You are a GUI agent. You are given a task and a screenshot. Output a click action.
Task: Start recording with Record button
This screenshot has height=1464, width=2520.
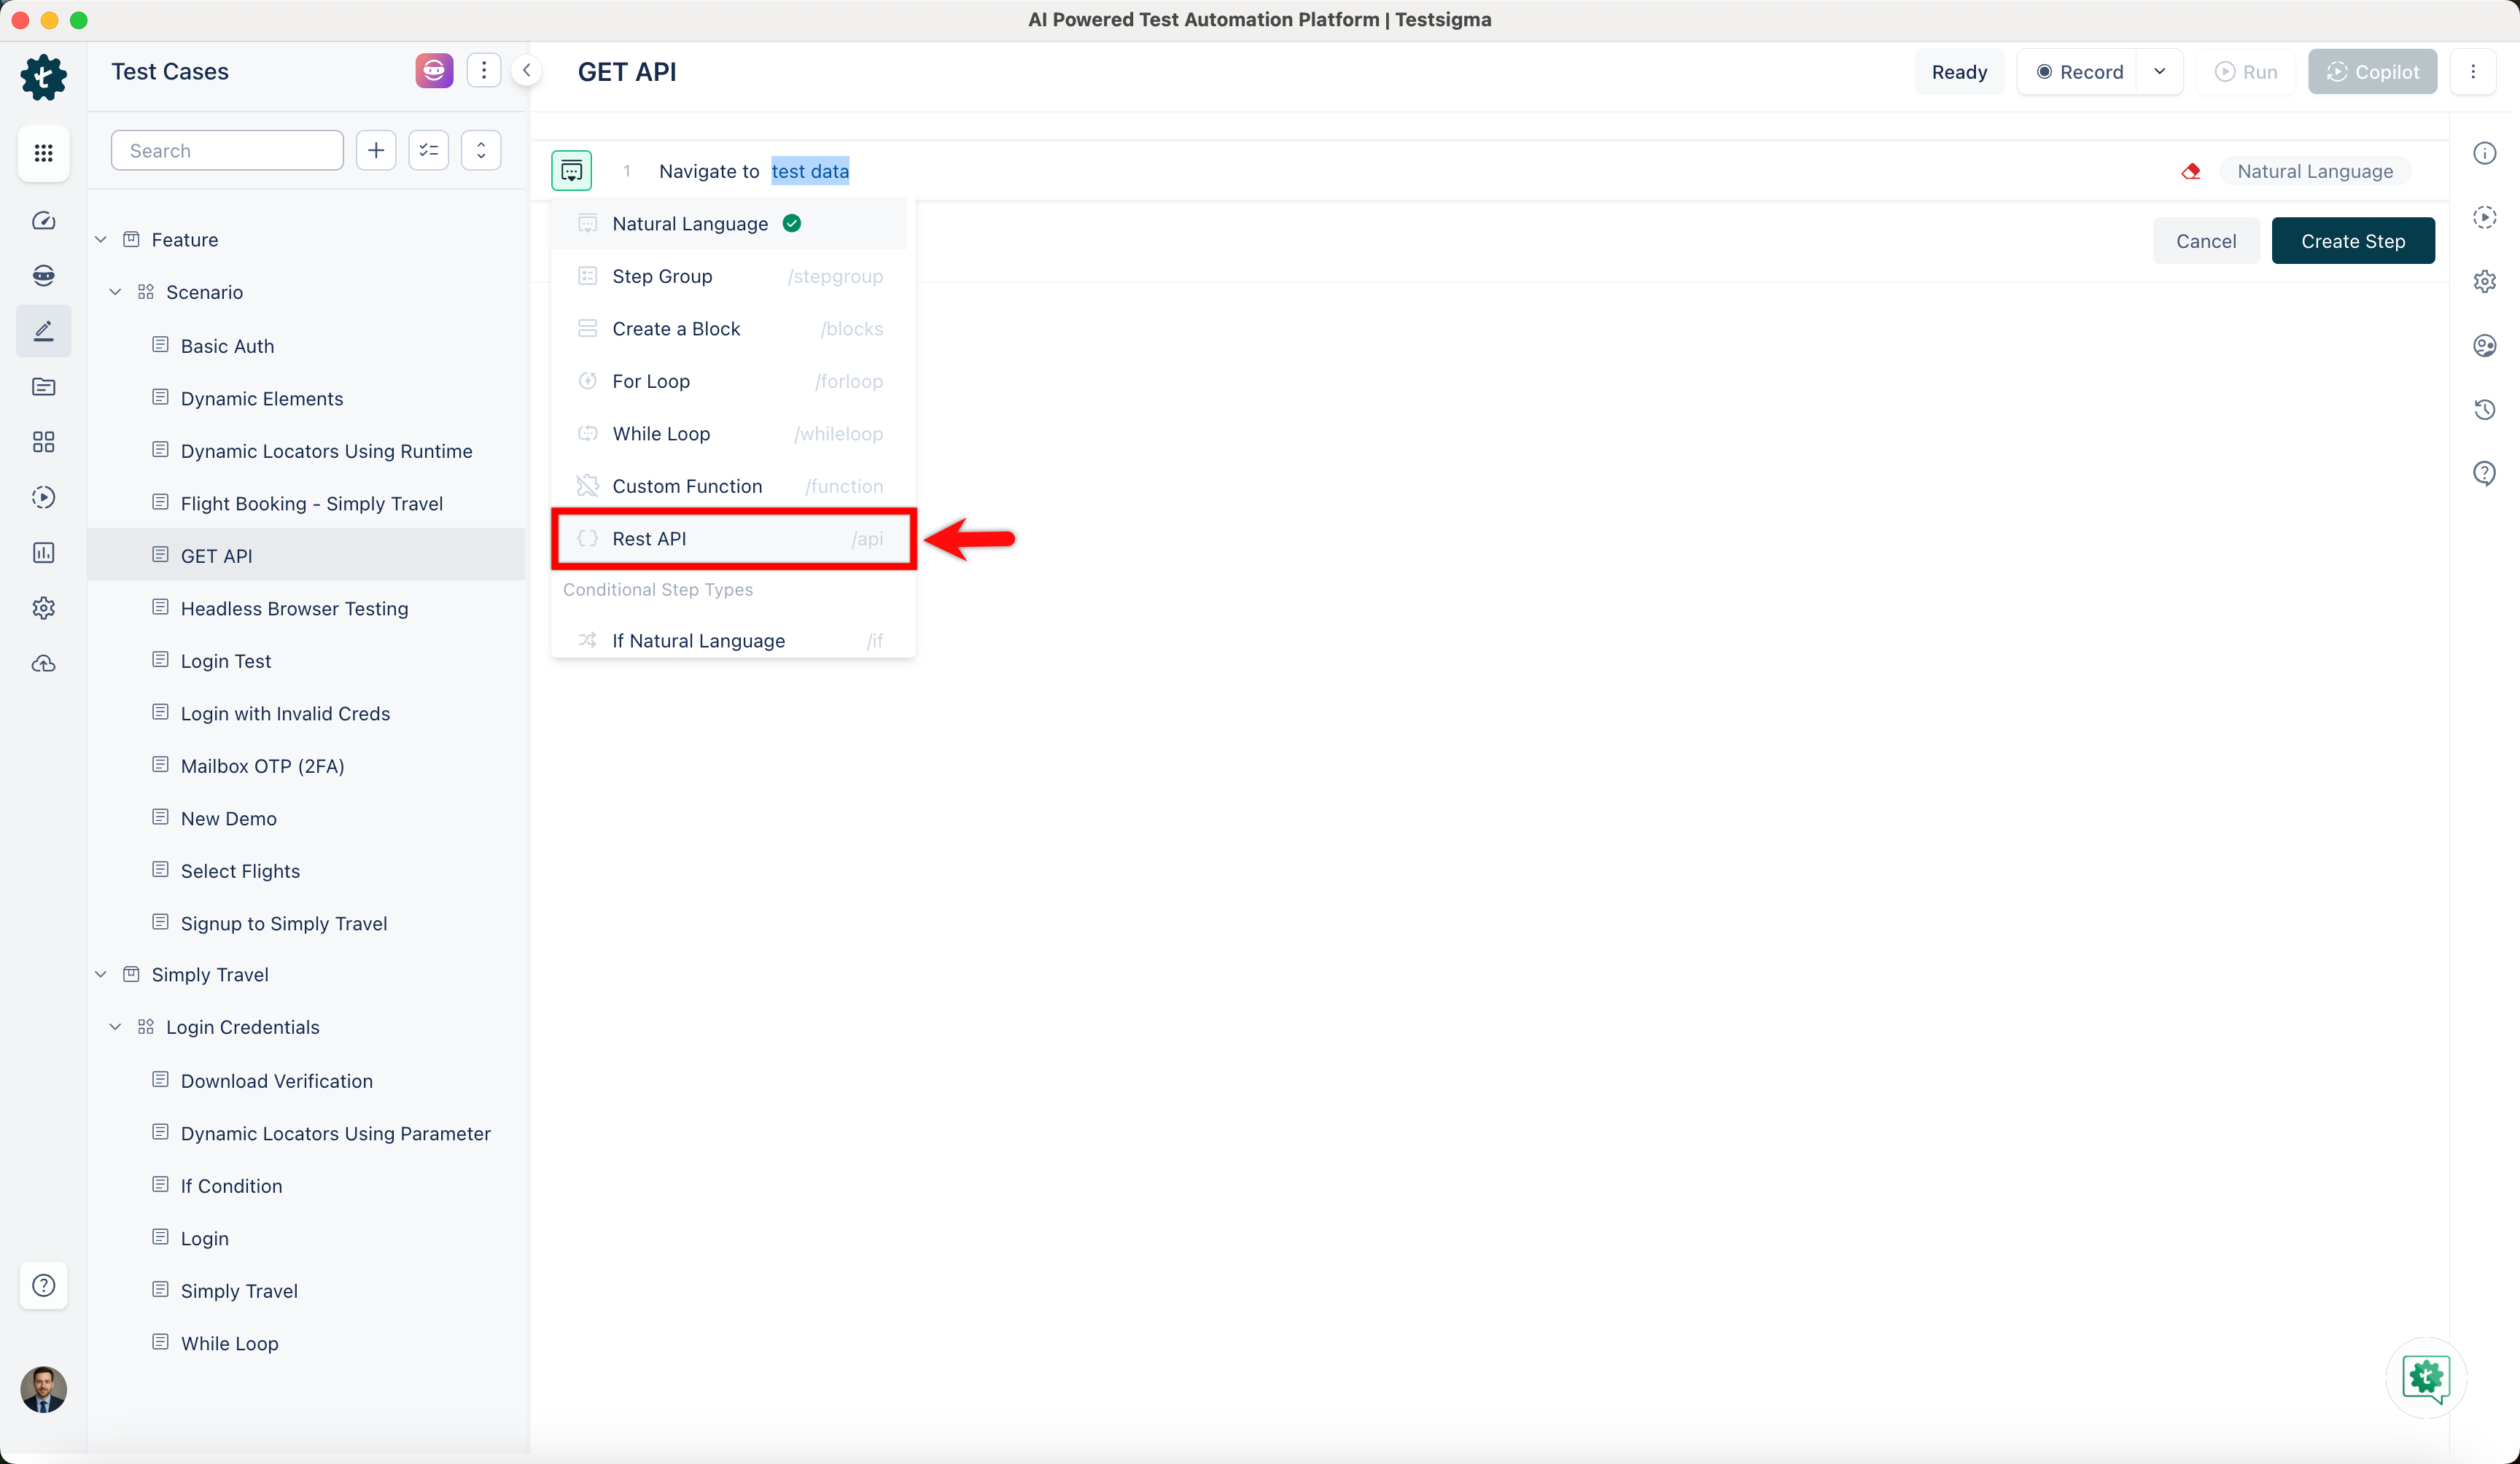pos(2078,71)
